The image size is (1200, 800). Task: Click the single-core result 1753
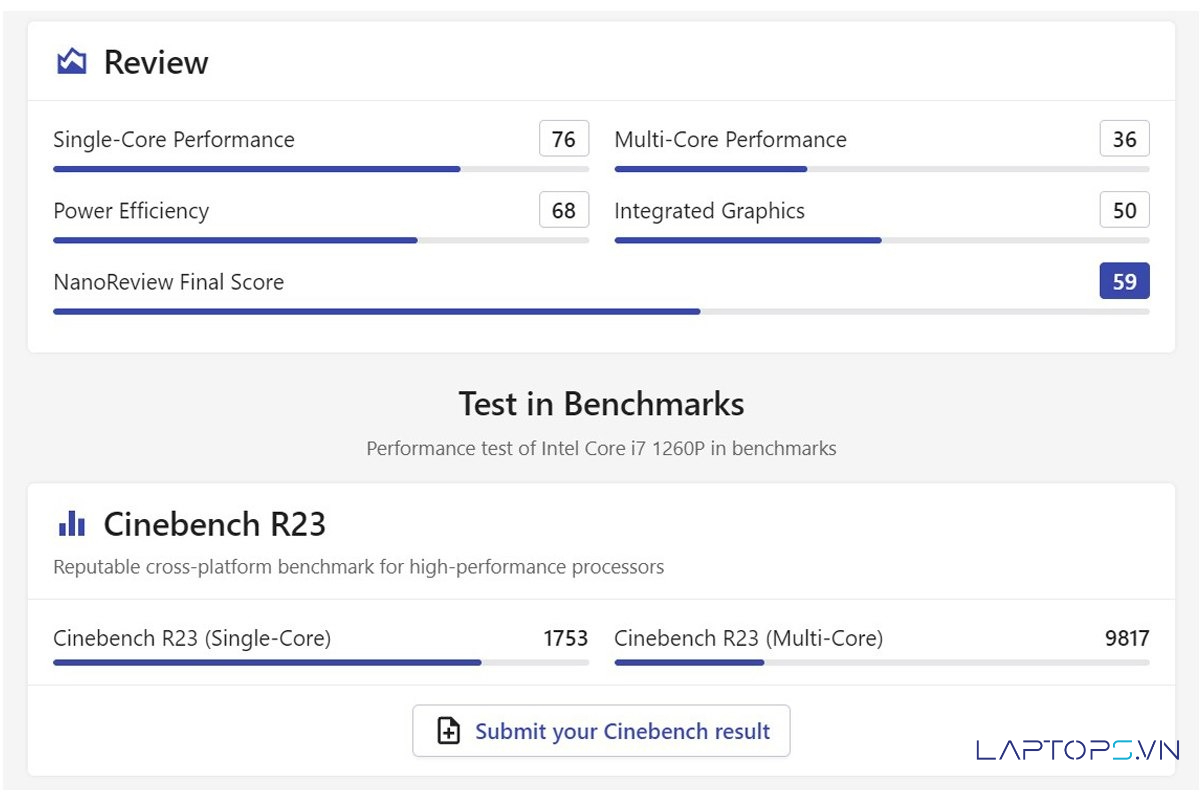(566, 638)
